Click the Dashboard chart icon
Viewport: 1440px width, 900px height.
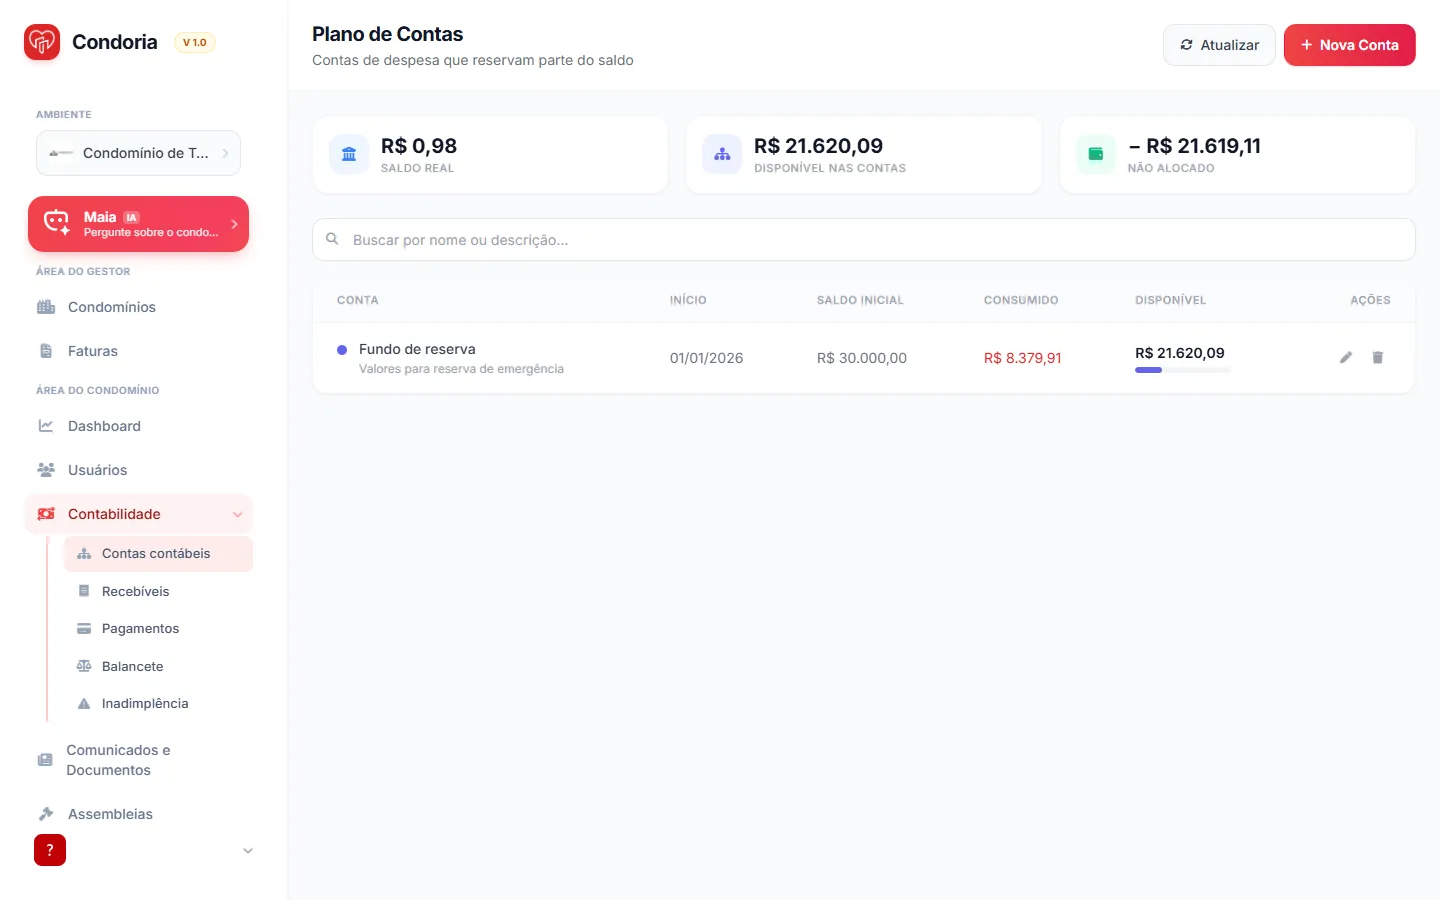pos(46,426)
